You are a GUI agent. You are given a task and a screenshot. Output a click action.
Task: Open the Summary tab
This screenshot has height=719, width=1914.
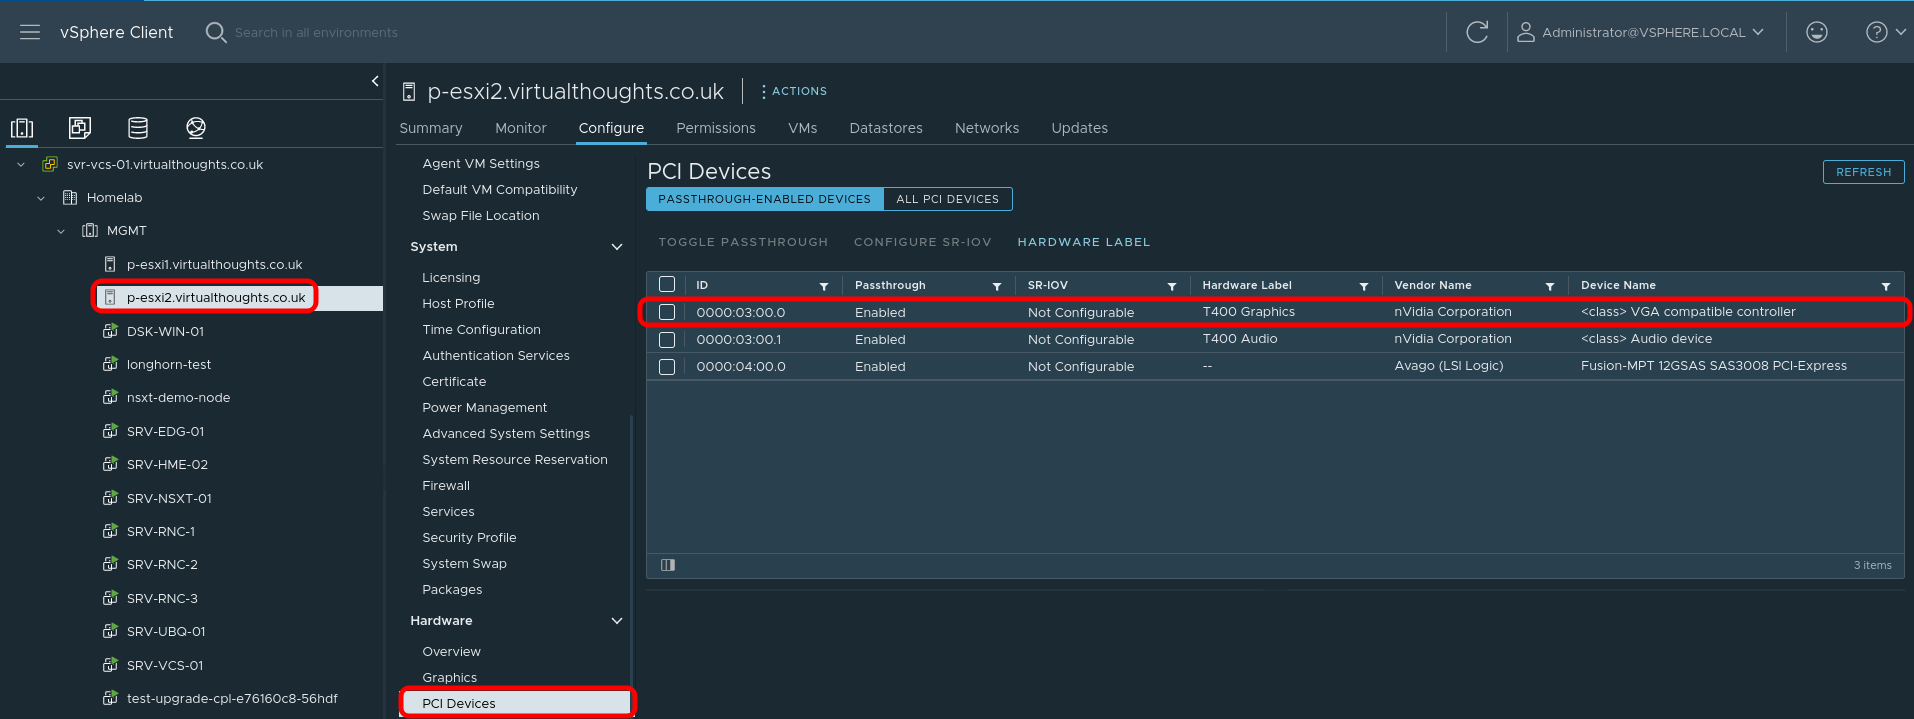click(431, 128)
